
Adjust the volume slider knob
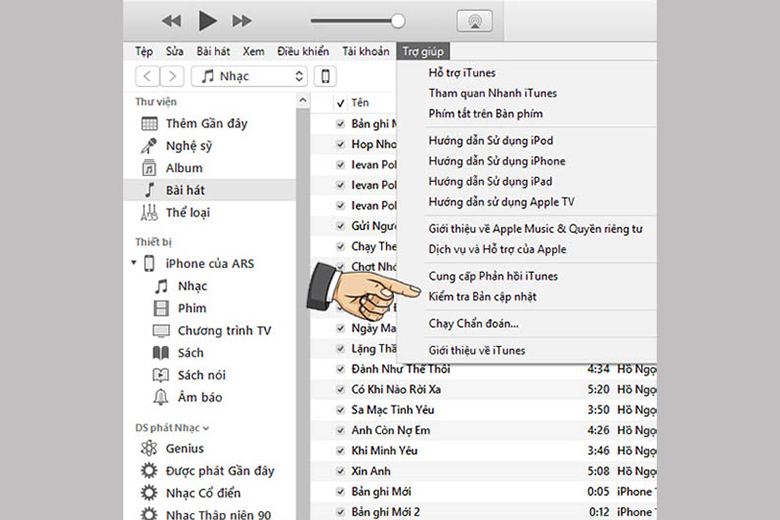click(398, 21)
